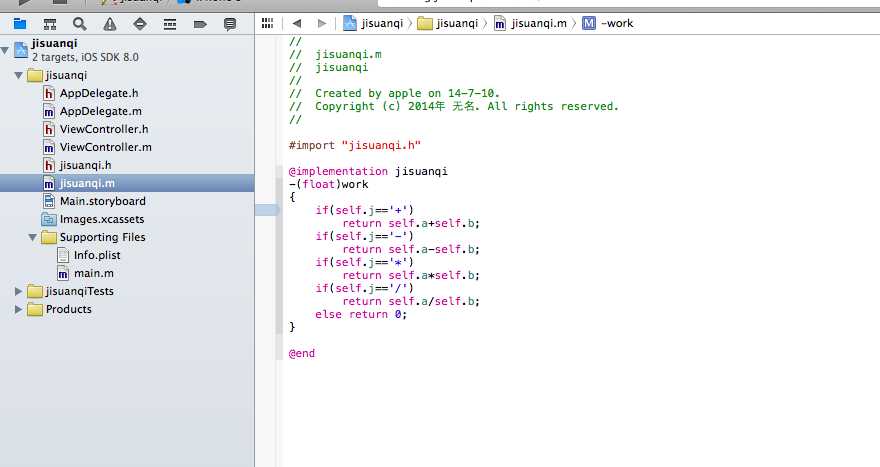
Task: Expand the Products group
Action: point(19,309)
